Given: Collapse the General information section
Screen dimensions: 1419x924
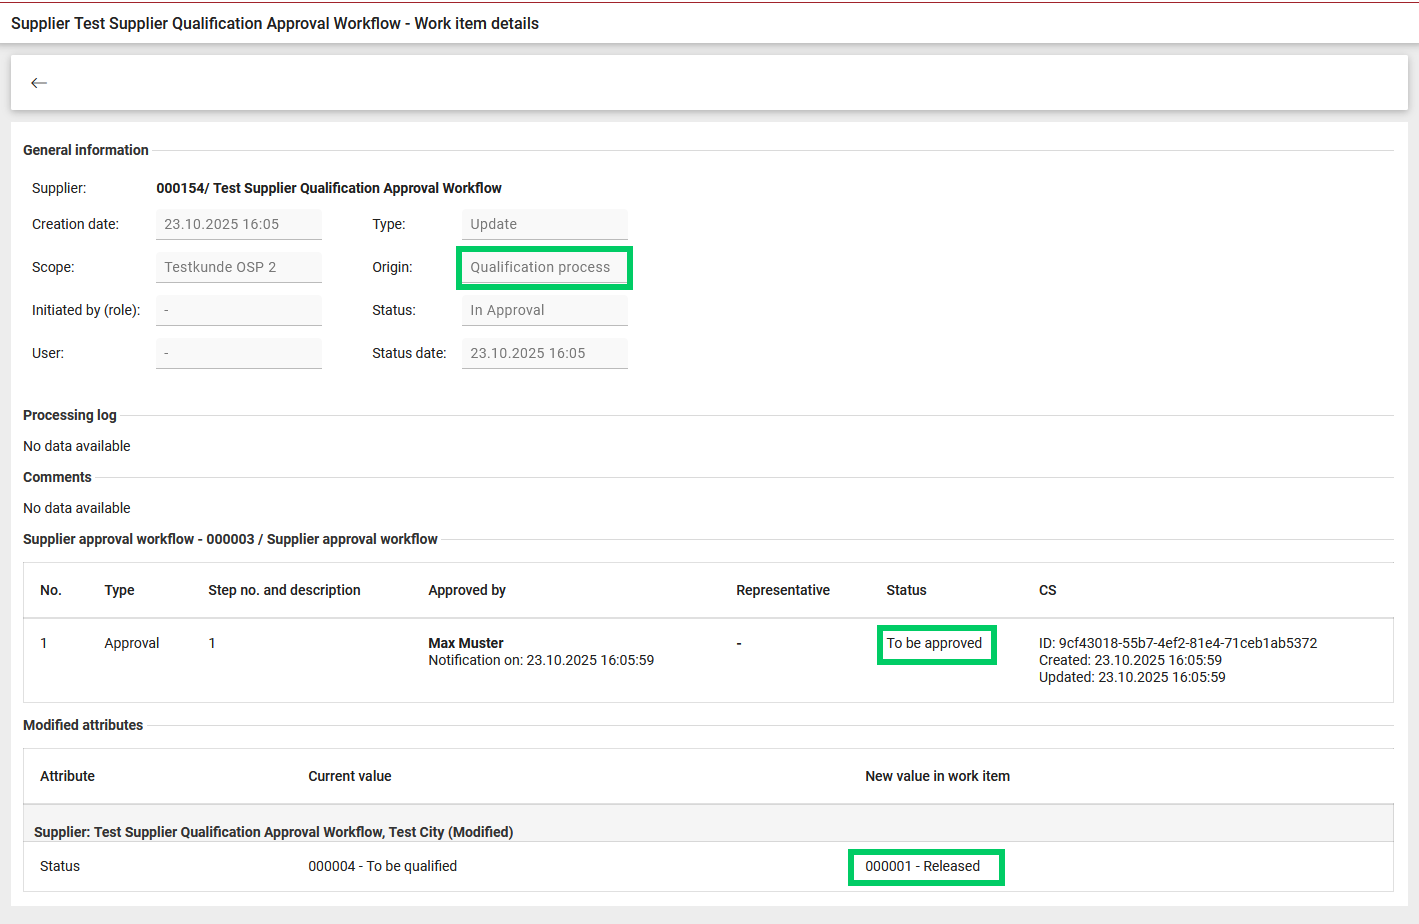Looking at the screenshot, I should tap(85, 150).
